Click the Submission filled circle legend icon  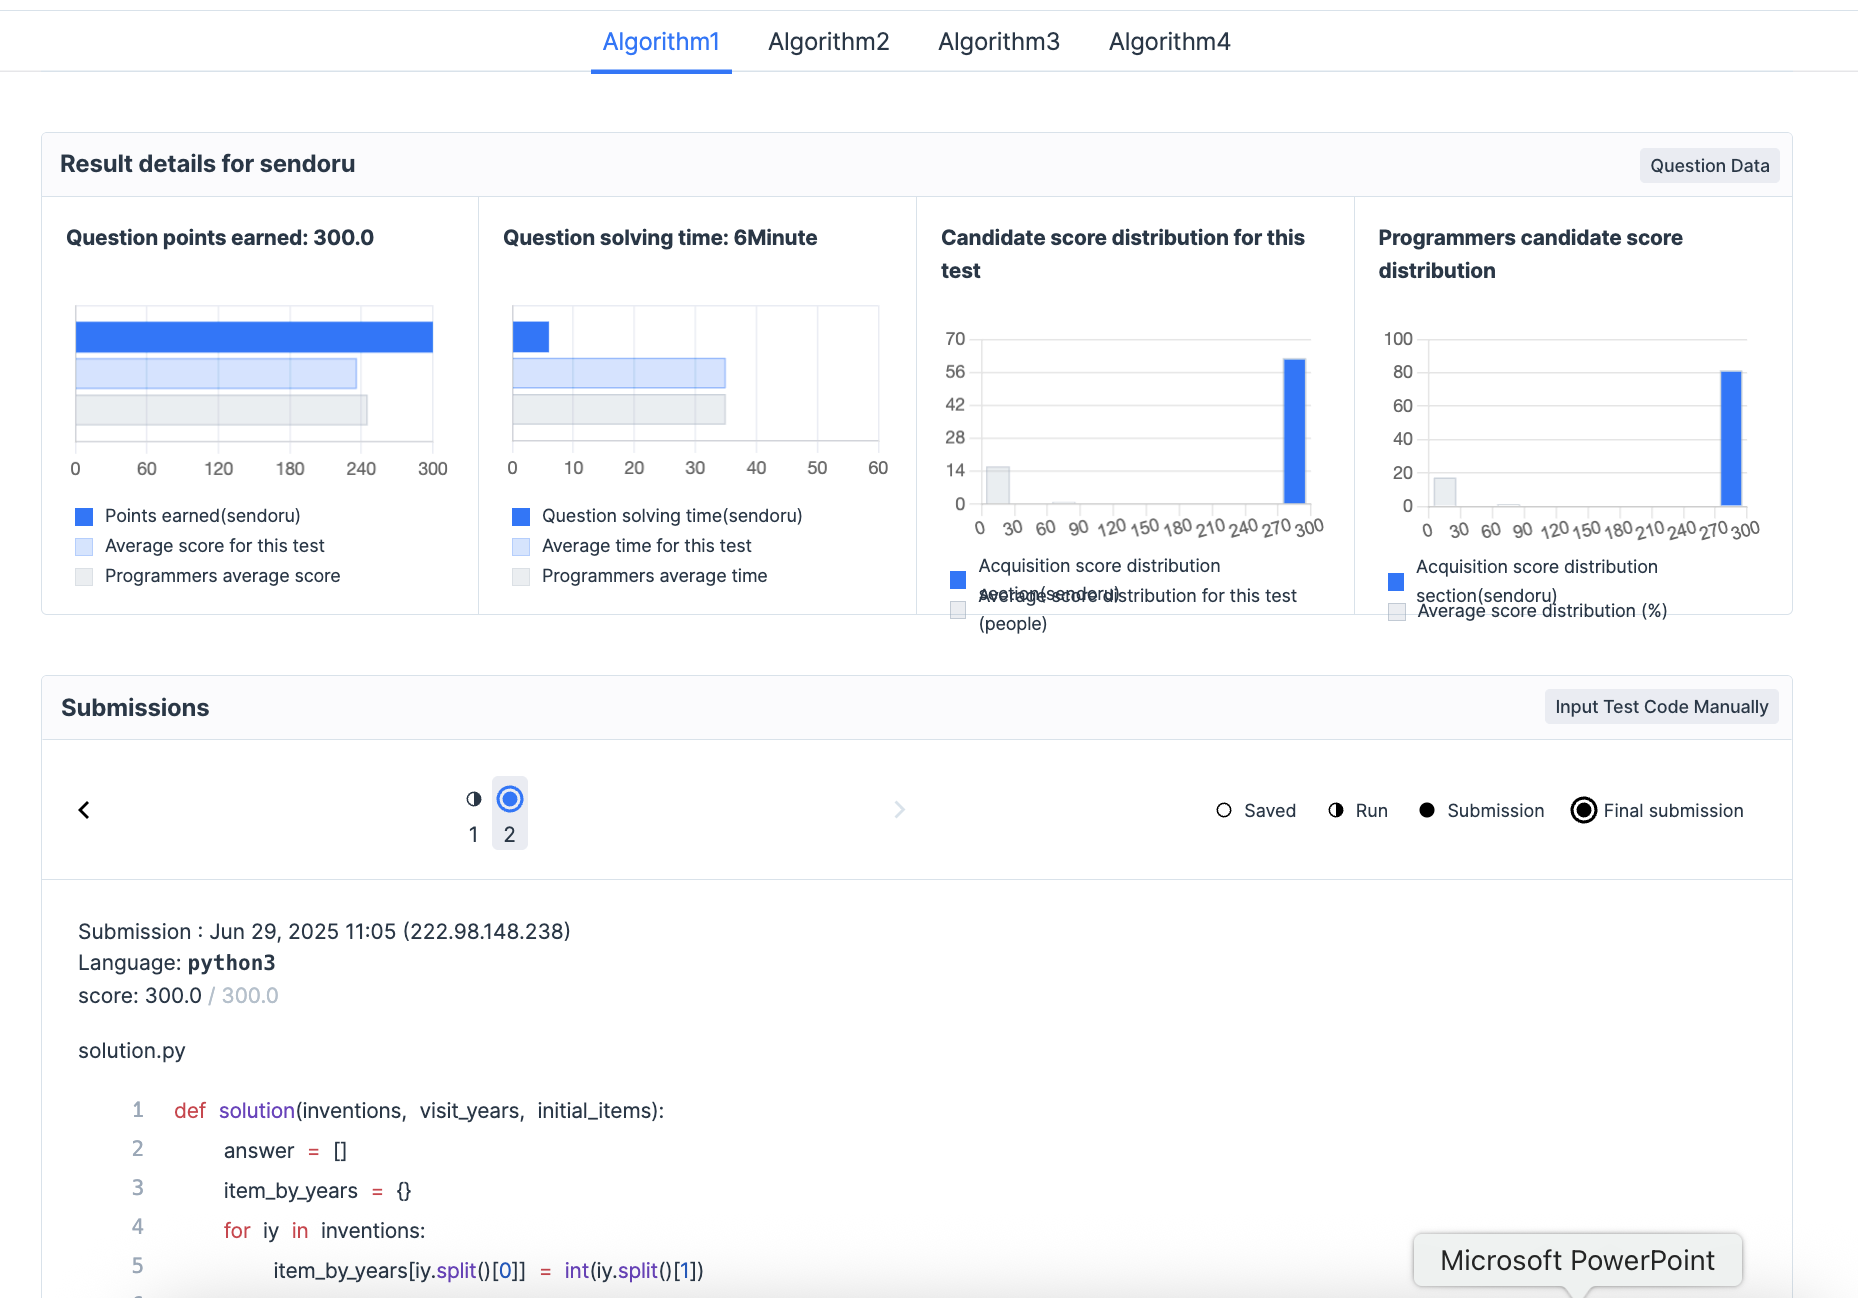coord(1427,811)
